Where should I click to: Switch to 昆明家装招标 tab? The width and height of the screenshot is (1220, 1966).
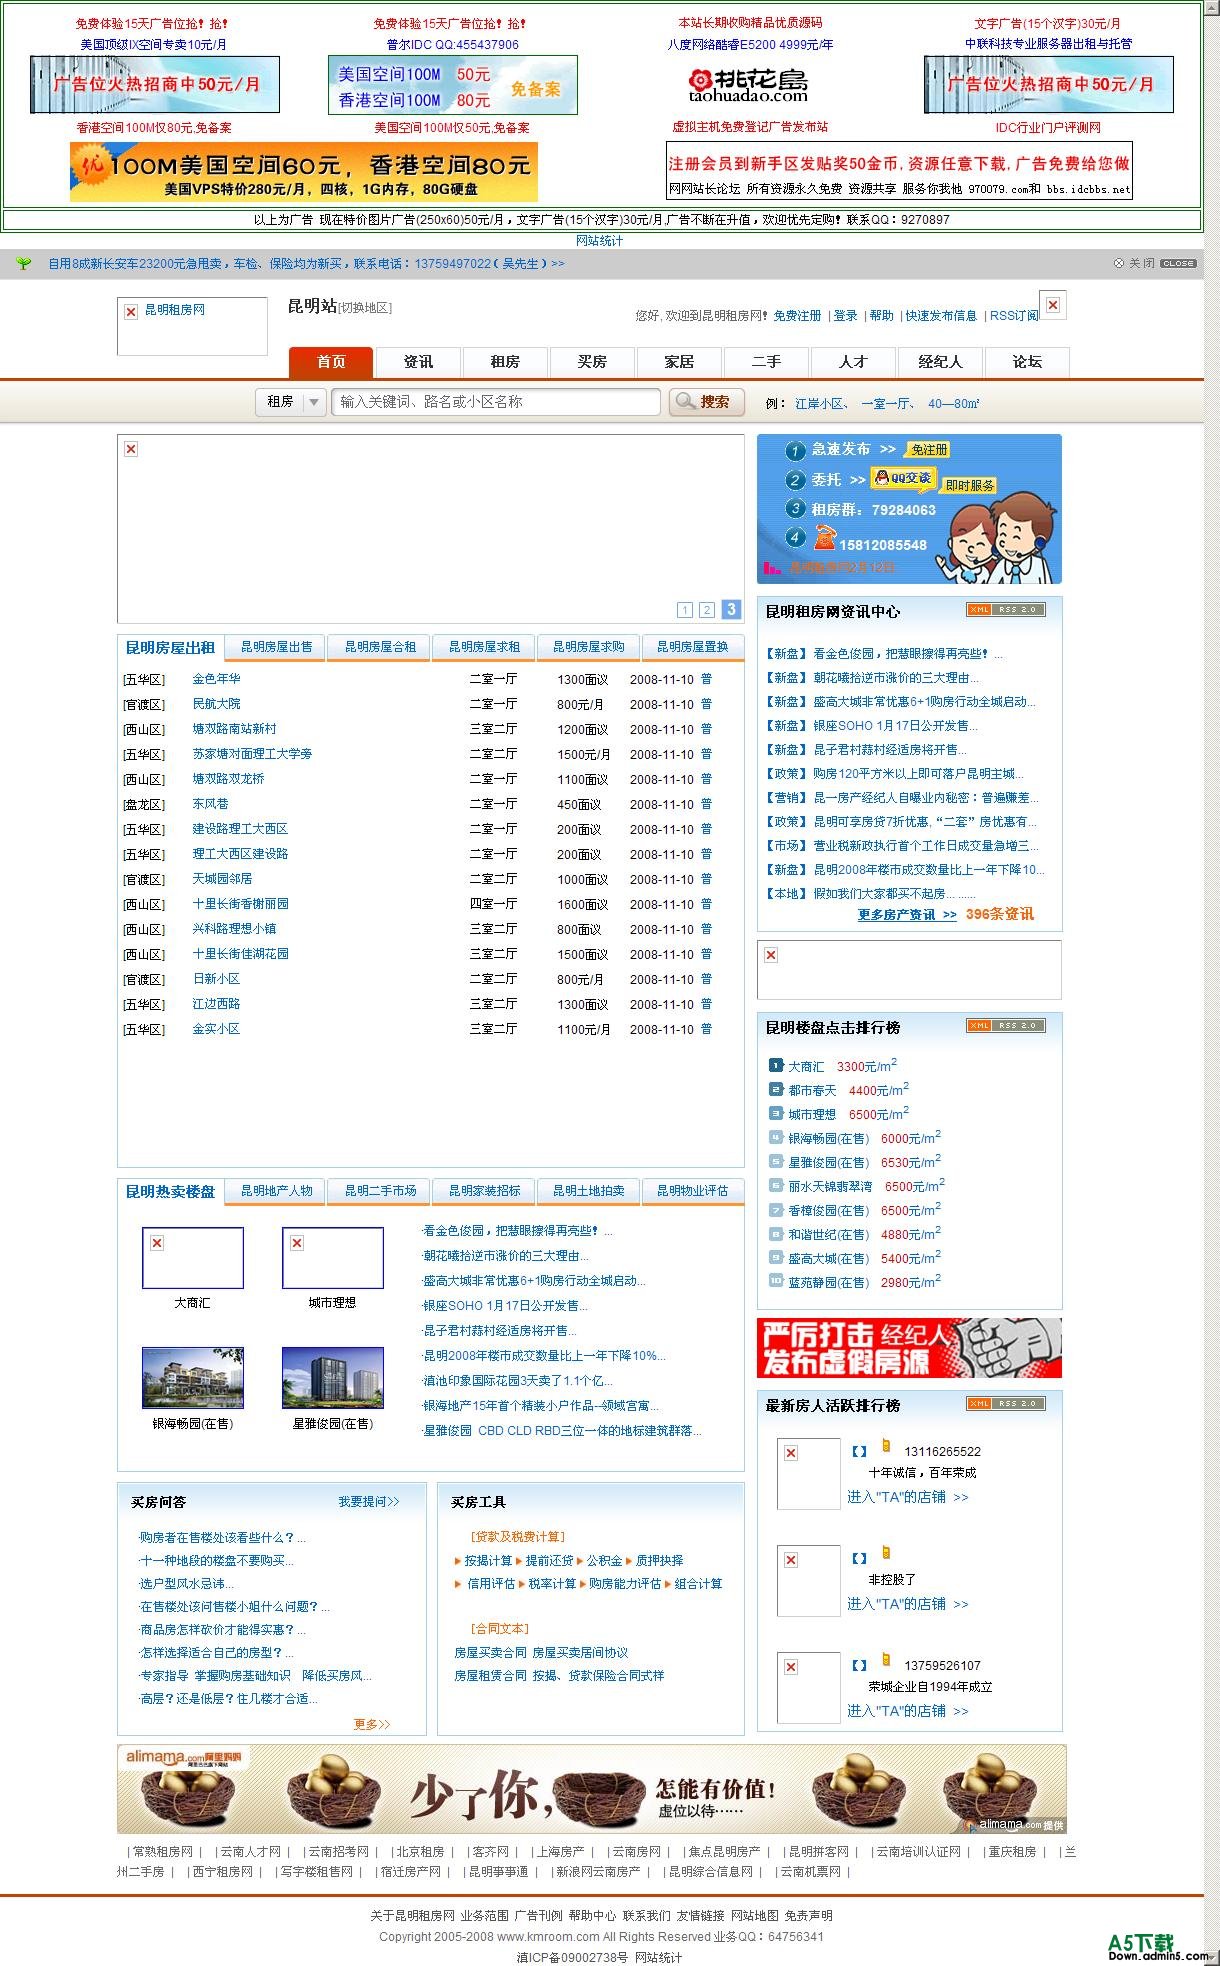click(x=485, y=1191)
